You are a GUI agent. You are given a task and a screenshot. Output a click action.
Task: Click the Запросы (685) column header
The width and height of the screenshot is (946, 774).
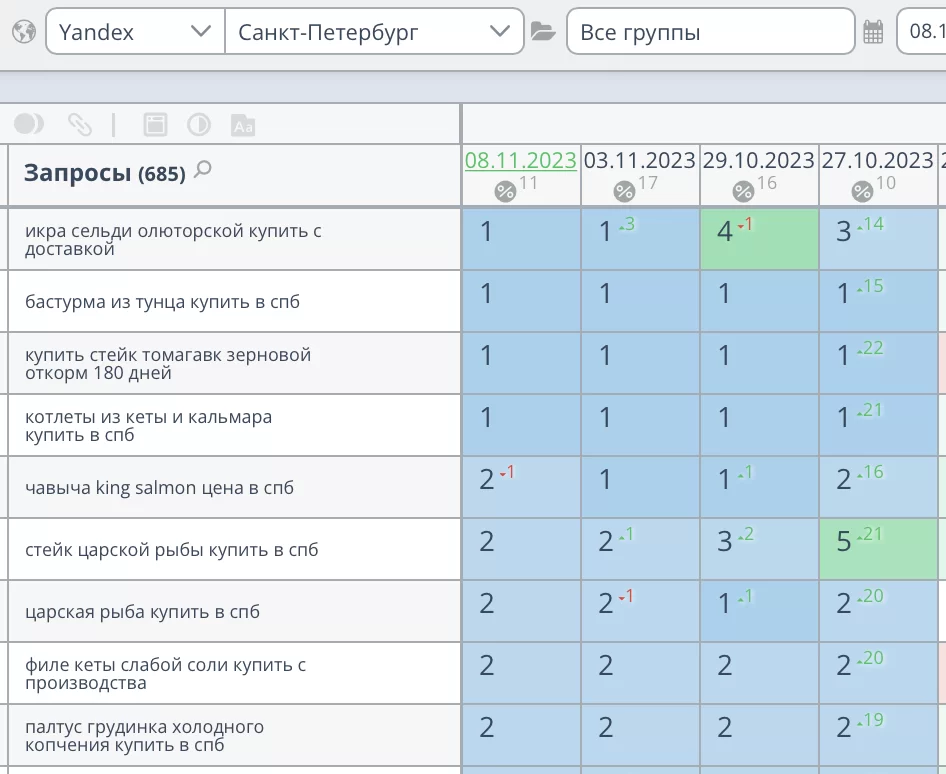(x=104, y=173)
